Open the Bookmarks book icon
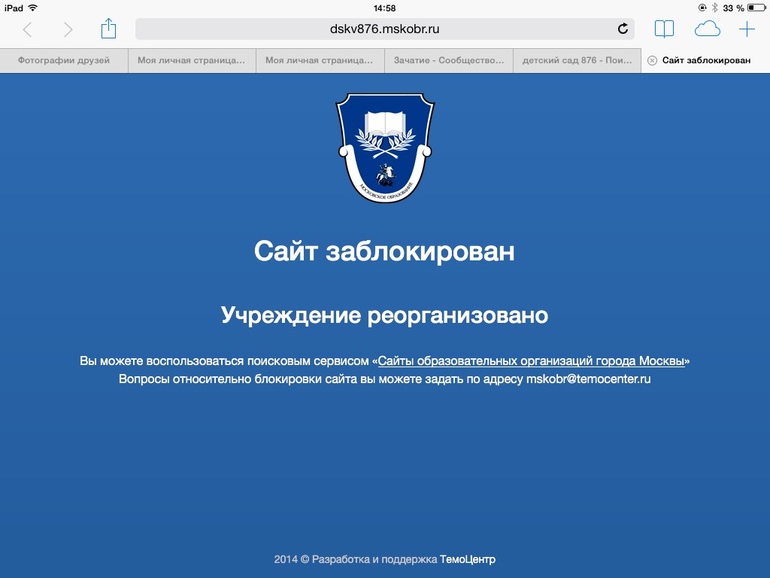The width and height of the screenshot is (770, 578). (x=664, y=29)
